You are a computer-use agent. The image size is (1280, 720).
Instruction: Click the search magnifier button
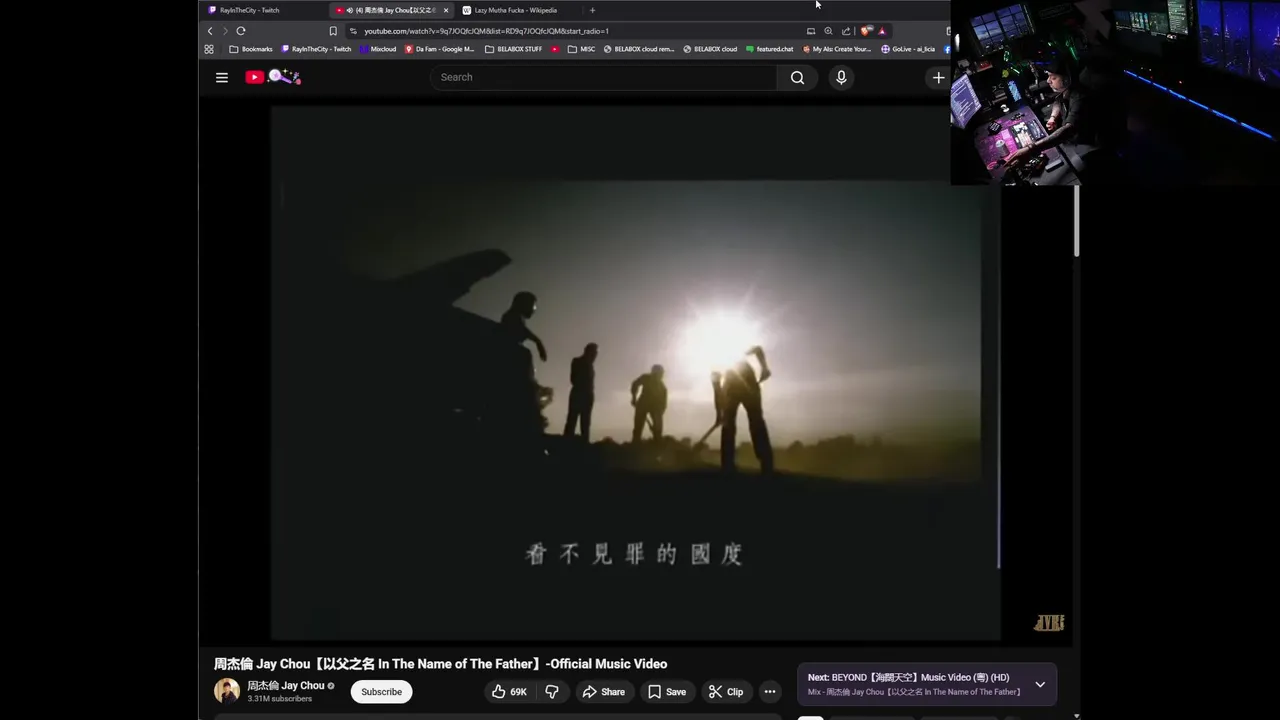[797, 77]
